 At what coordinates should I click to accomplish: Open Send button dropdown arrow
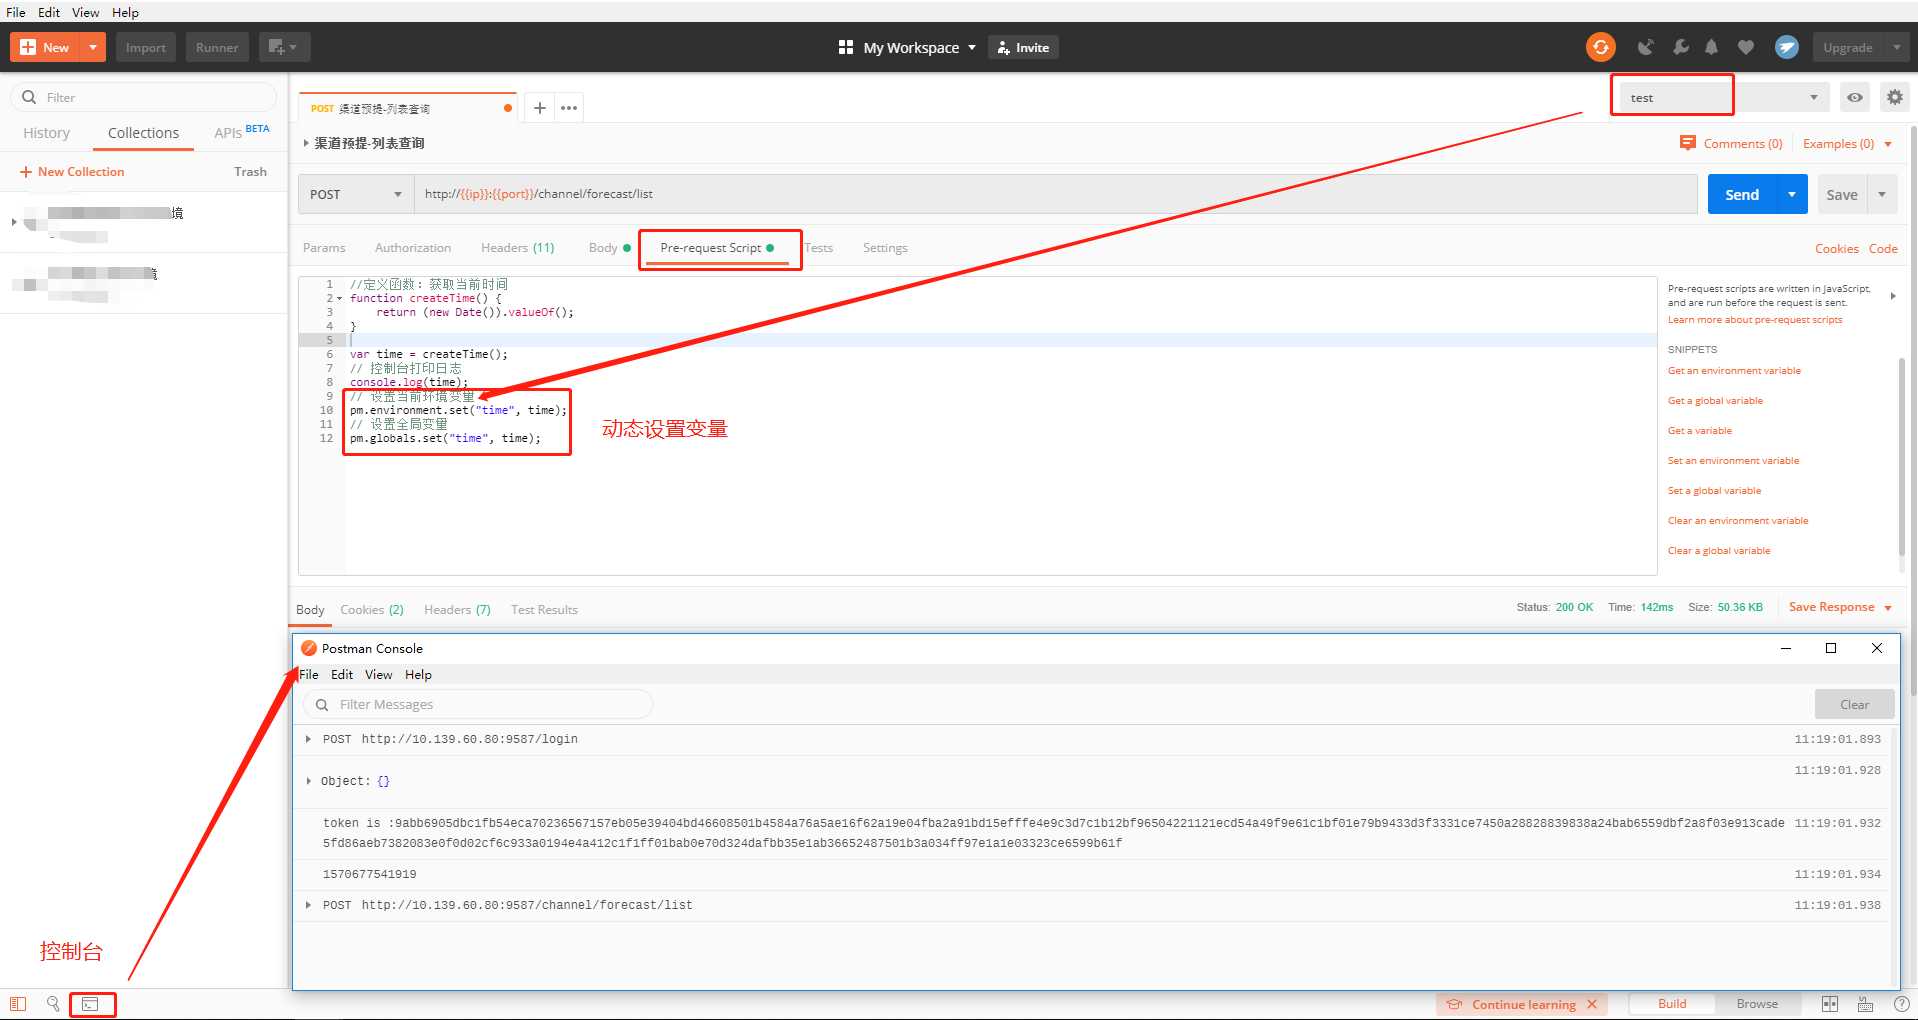point(1792,194)
